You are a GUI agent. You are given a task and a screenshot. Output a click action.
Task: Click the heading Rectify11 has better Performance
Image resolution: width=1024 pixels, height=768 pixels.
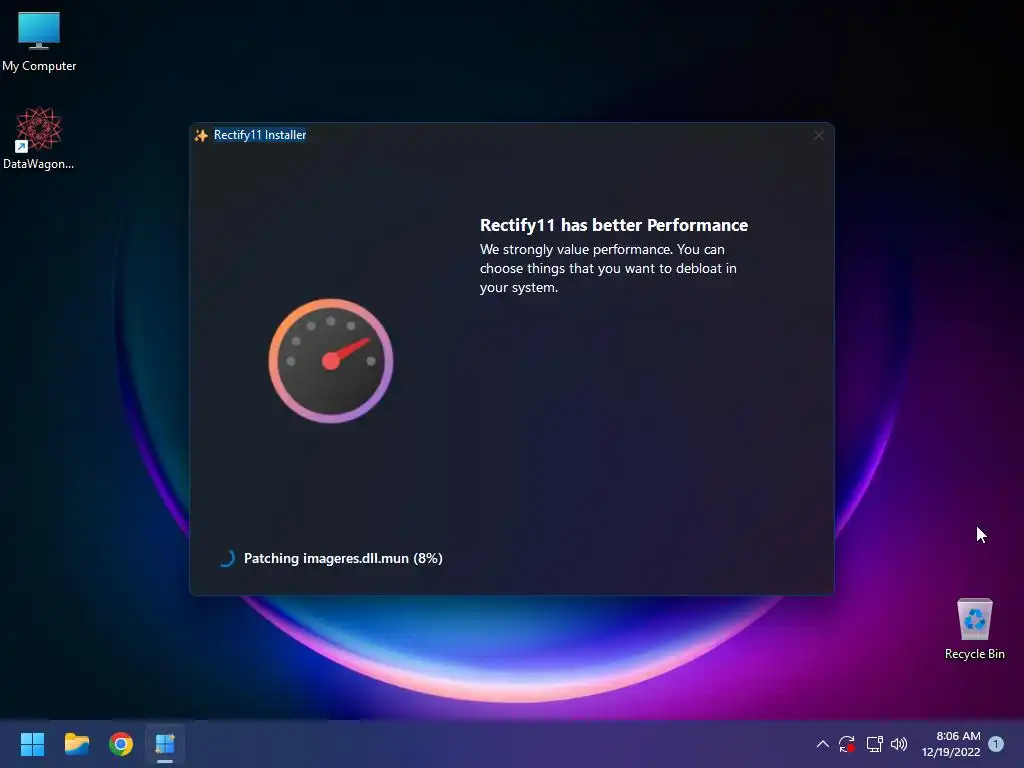tap(614, 225)
